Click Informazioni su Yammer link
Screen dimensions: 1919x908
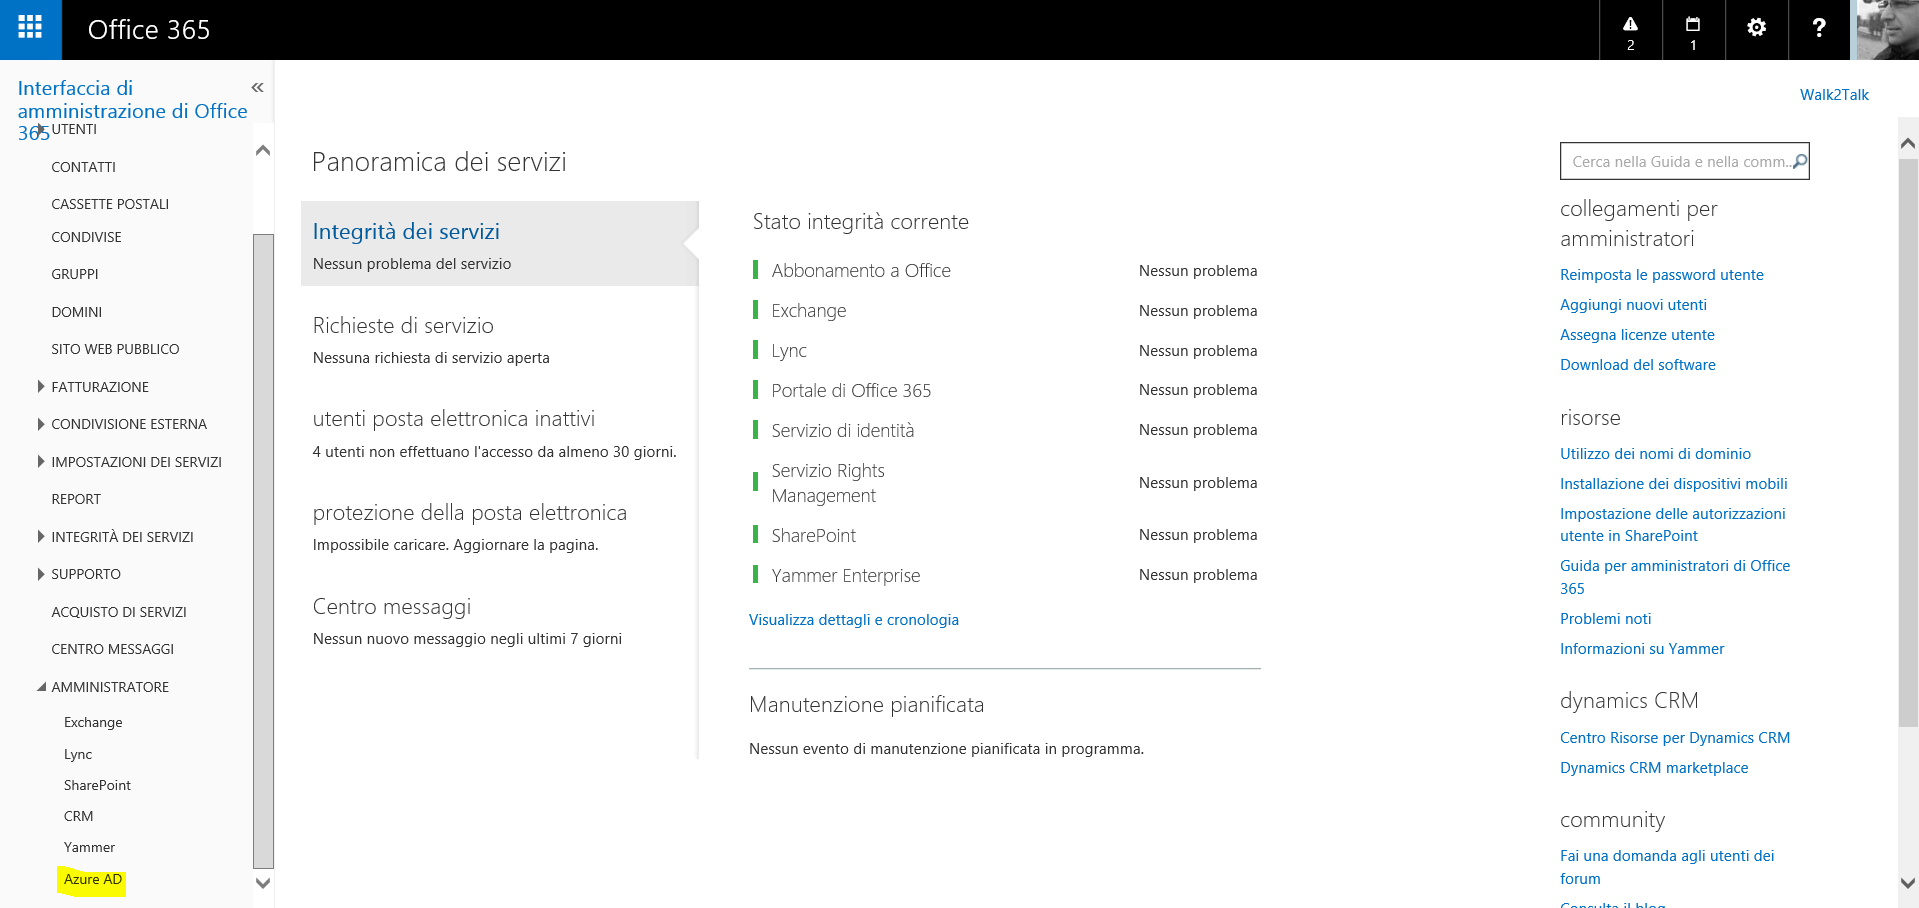(1642, 649)
